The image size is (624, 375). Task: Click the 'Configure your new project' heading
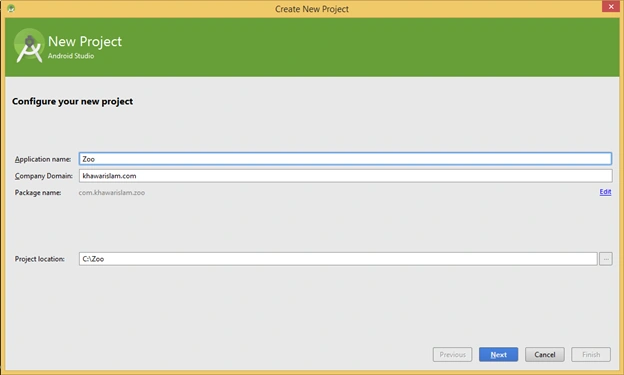72,102
